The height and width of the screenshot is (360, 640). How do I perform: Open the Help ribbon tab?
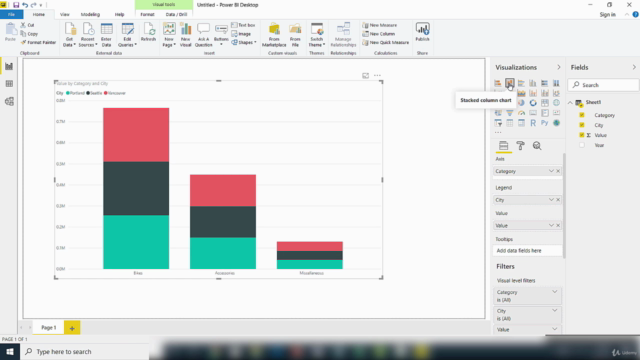[x=119, y=14]
